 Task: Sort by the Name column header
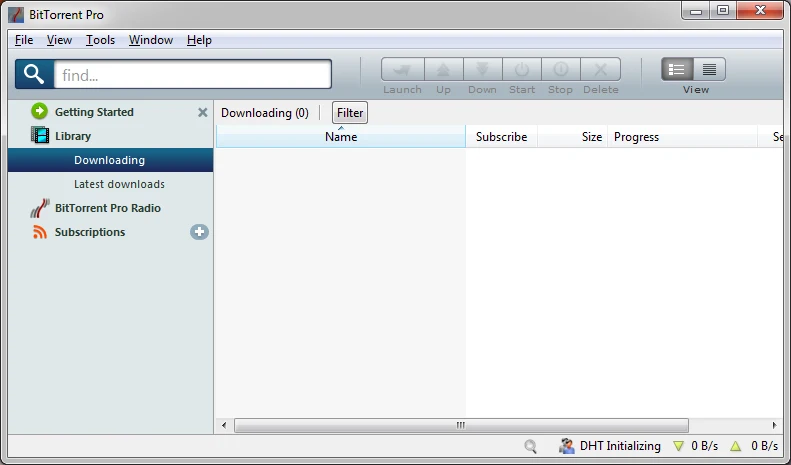[341, 137]
